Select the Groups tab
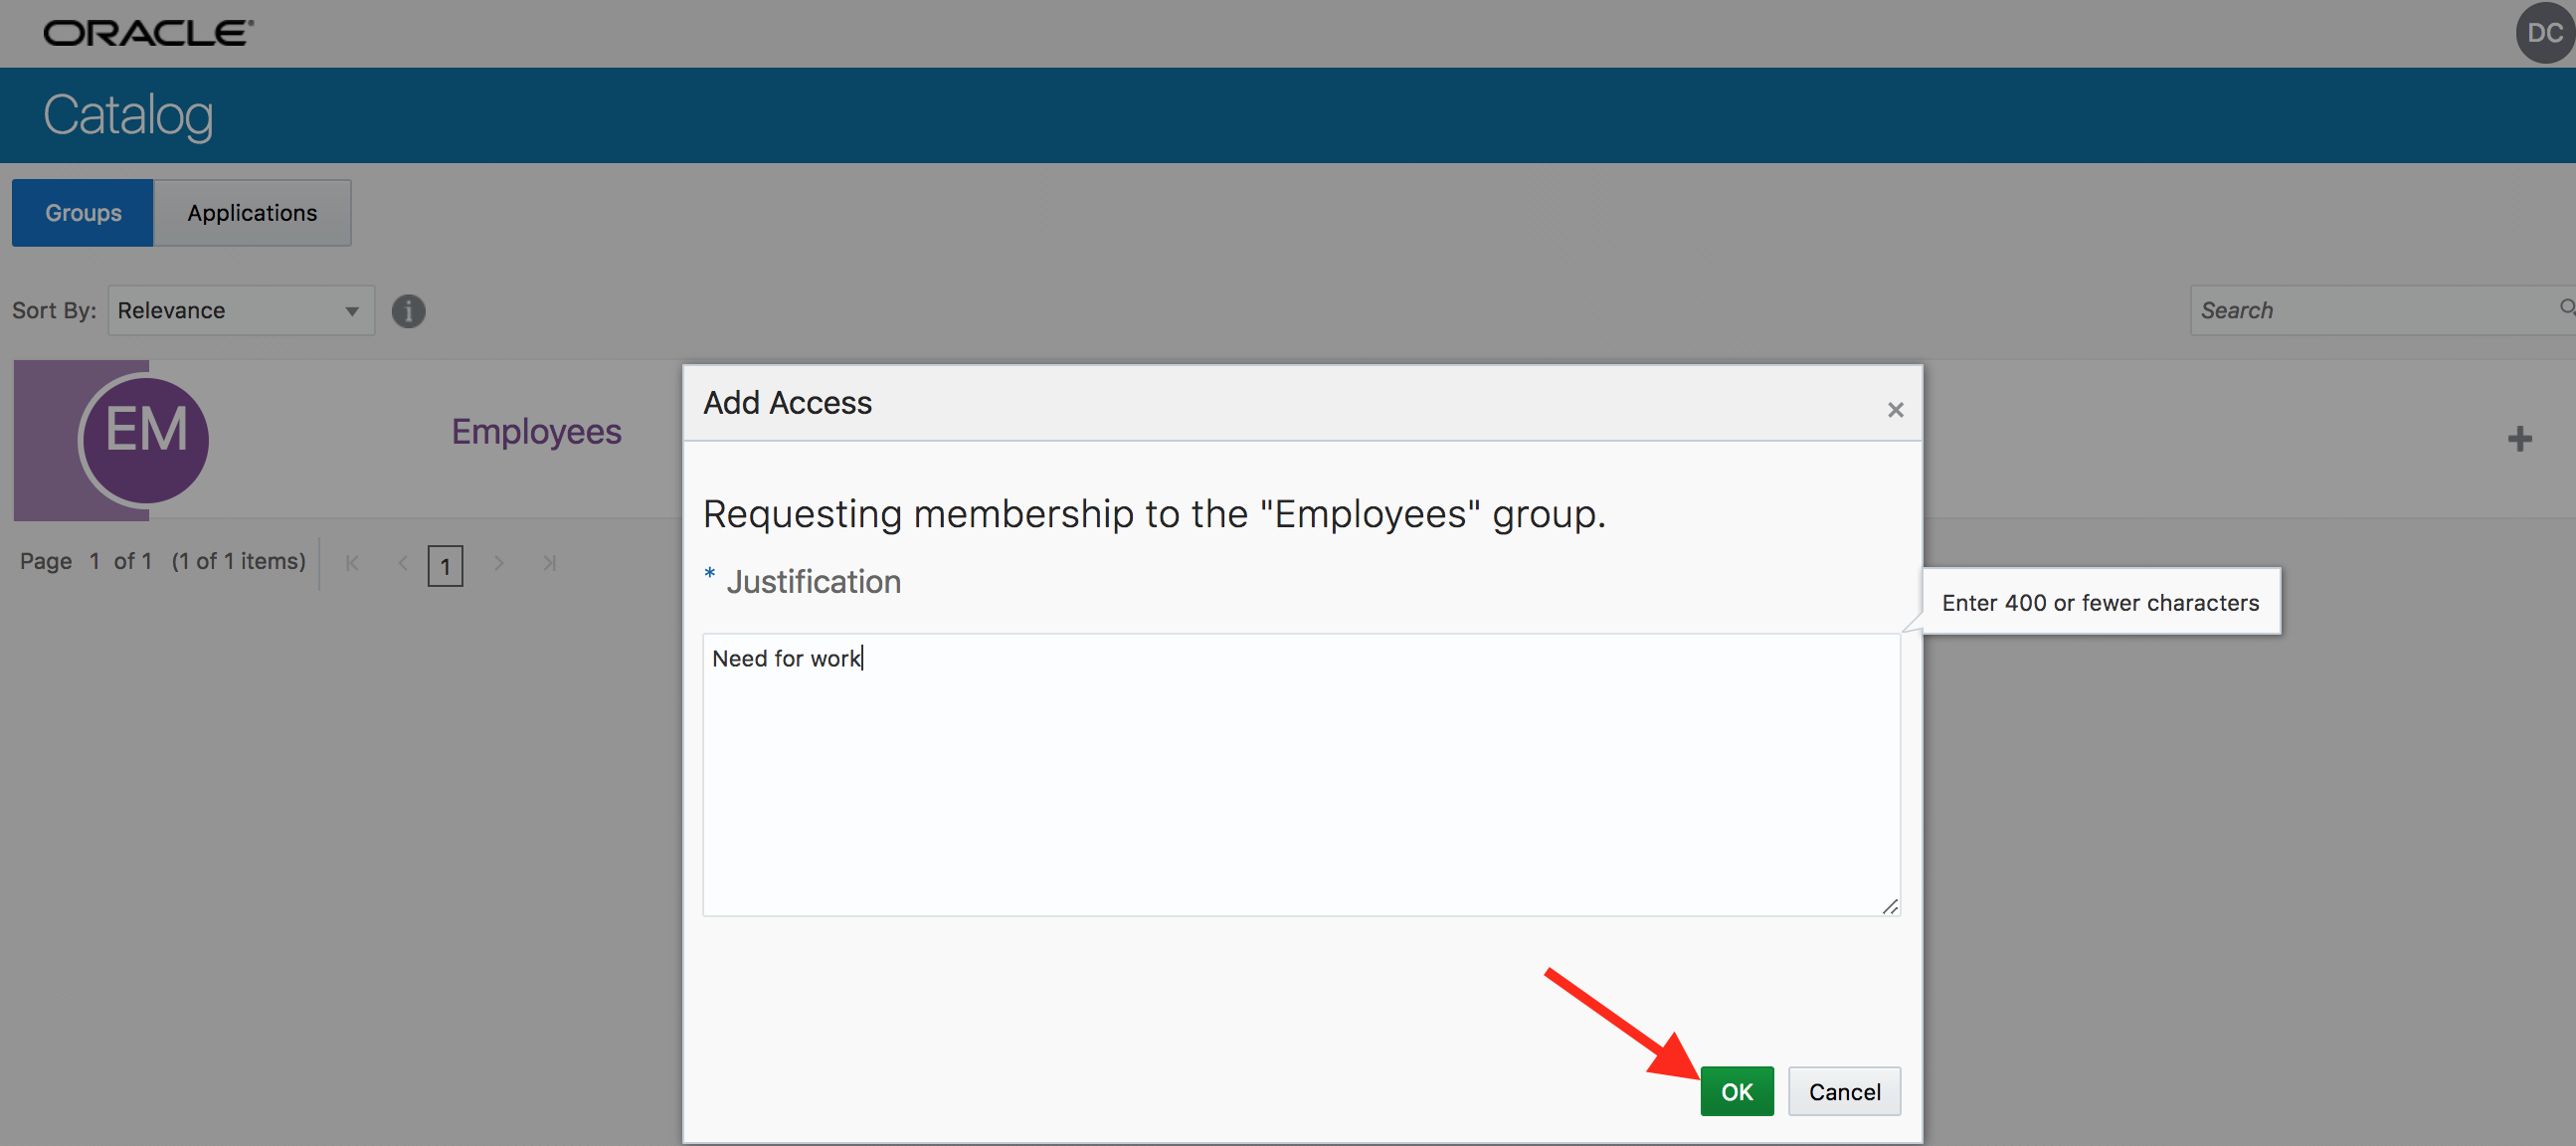 (x=83, y=212)
